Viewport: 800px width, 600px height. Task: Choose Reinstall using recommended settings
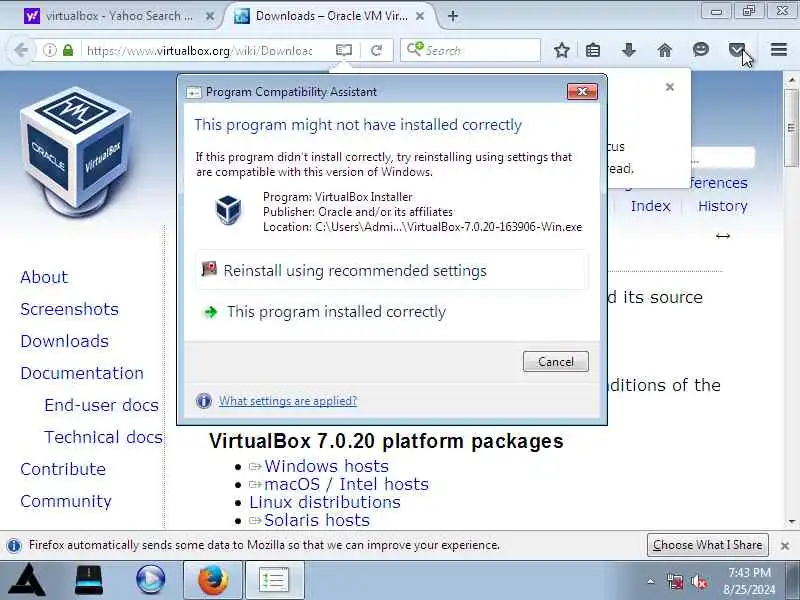(392, 270)
